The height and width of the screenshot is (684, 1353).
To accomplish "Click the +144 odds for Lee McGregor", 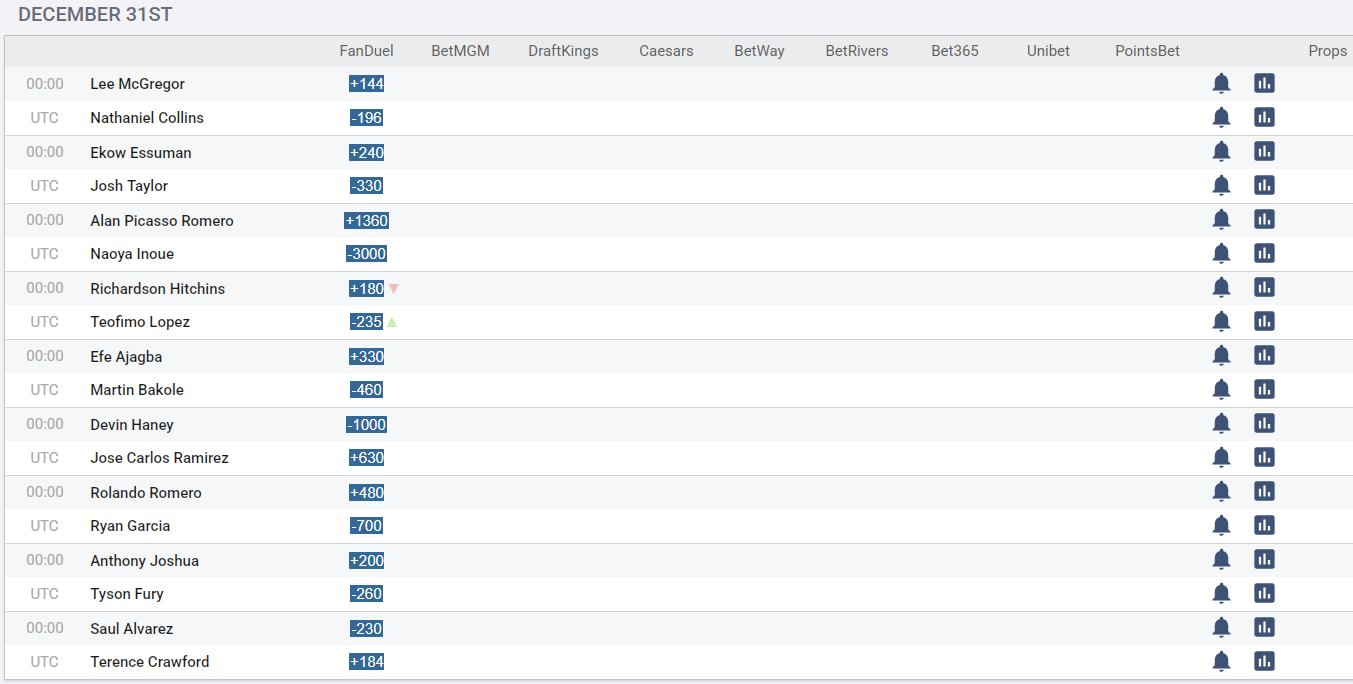I will coord(366,84).
